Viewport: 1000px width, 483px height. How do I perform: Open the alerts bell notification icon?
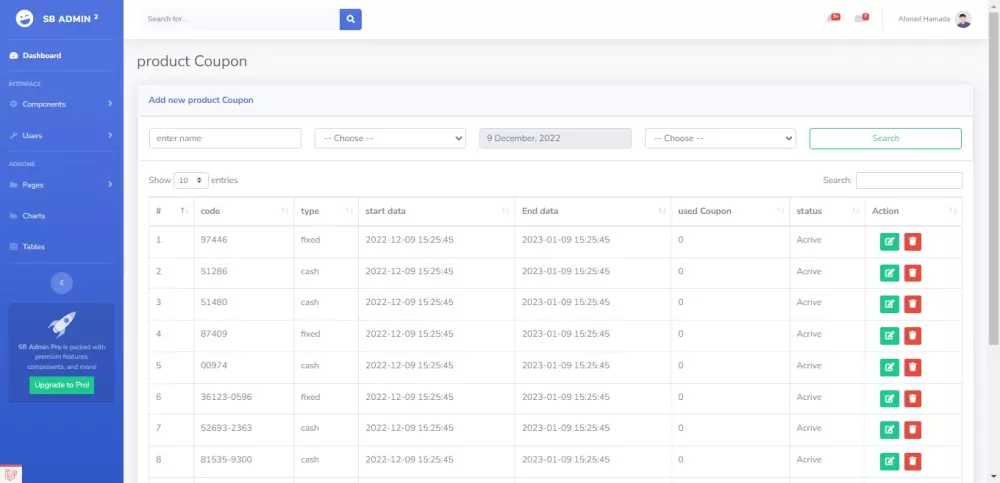tap(833, 18)
